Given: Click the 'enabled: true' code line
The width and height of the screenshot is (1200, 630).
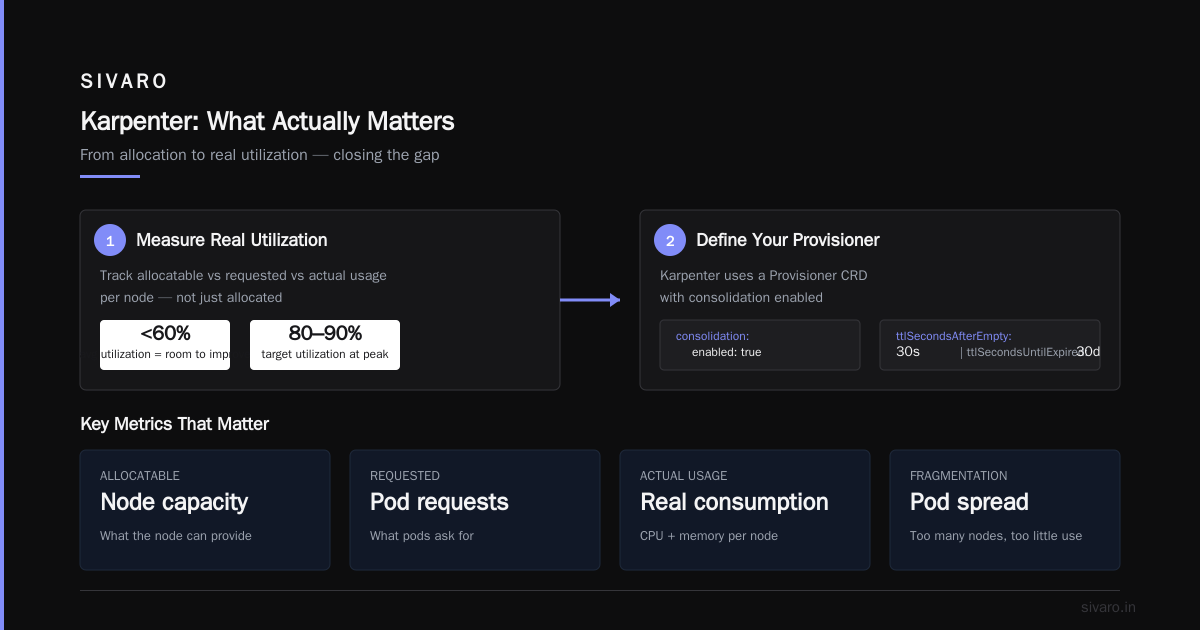Looking at the screenshot, I should 726,352.
